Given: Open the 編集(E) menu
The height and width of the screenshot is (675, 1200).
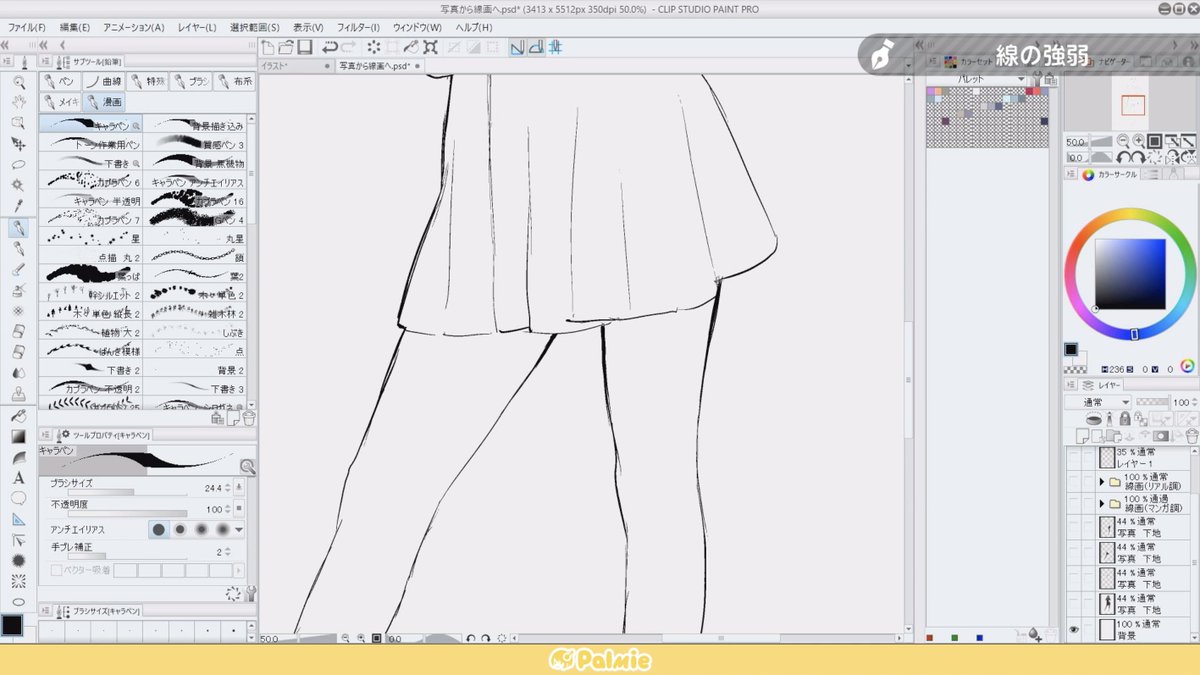Looking at the screenshot, I should click(74, 27).
